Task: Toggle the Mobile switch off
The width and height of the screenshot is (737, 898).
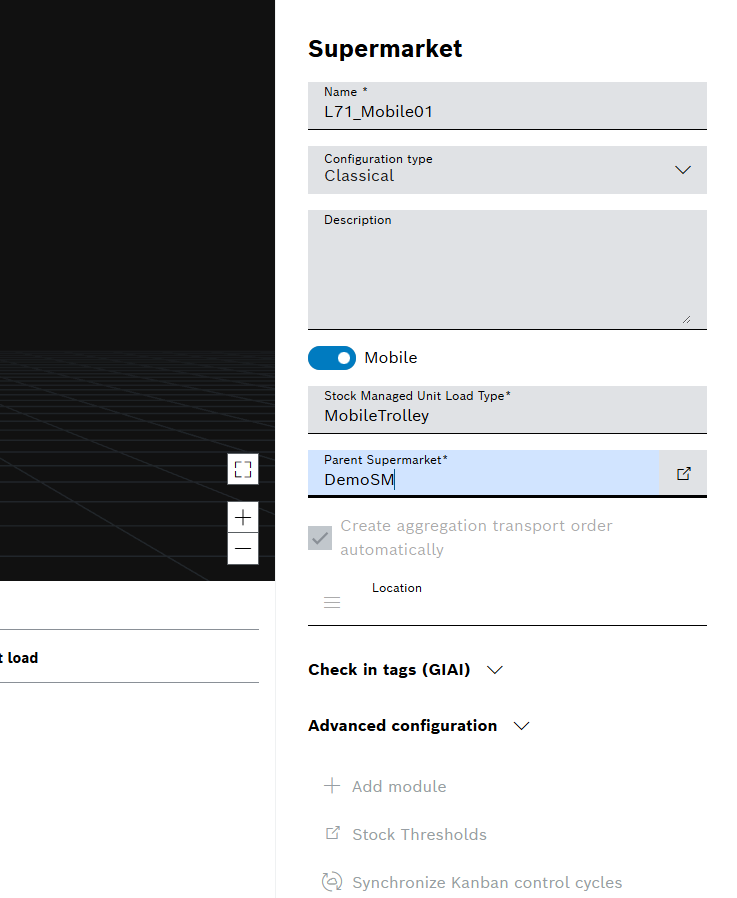Action: click(x=332, y=358)
